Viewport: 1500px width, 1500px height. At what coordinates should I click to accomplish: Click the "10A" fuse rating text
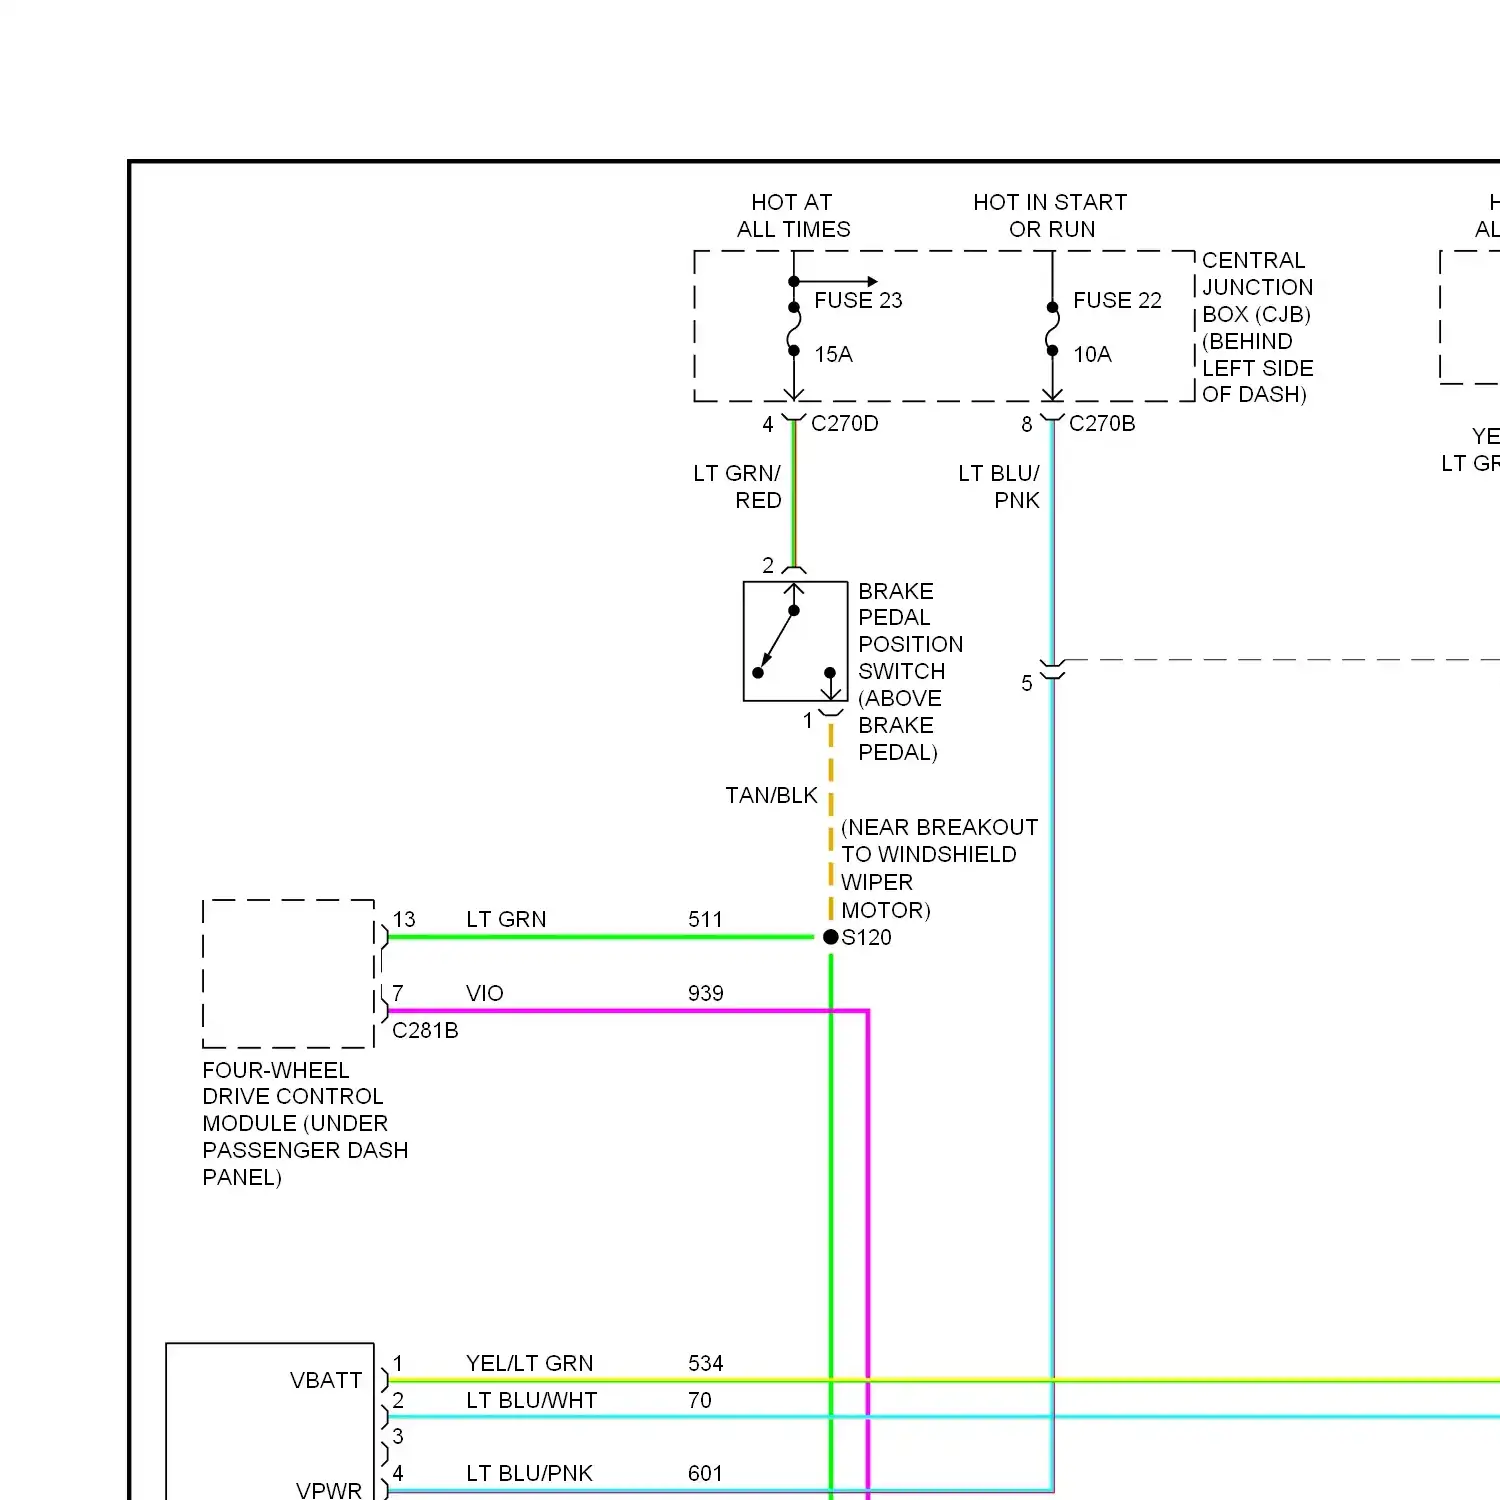click(1092, 354)
